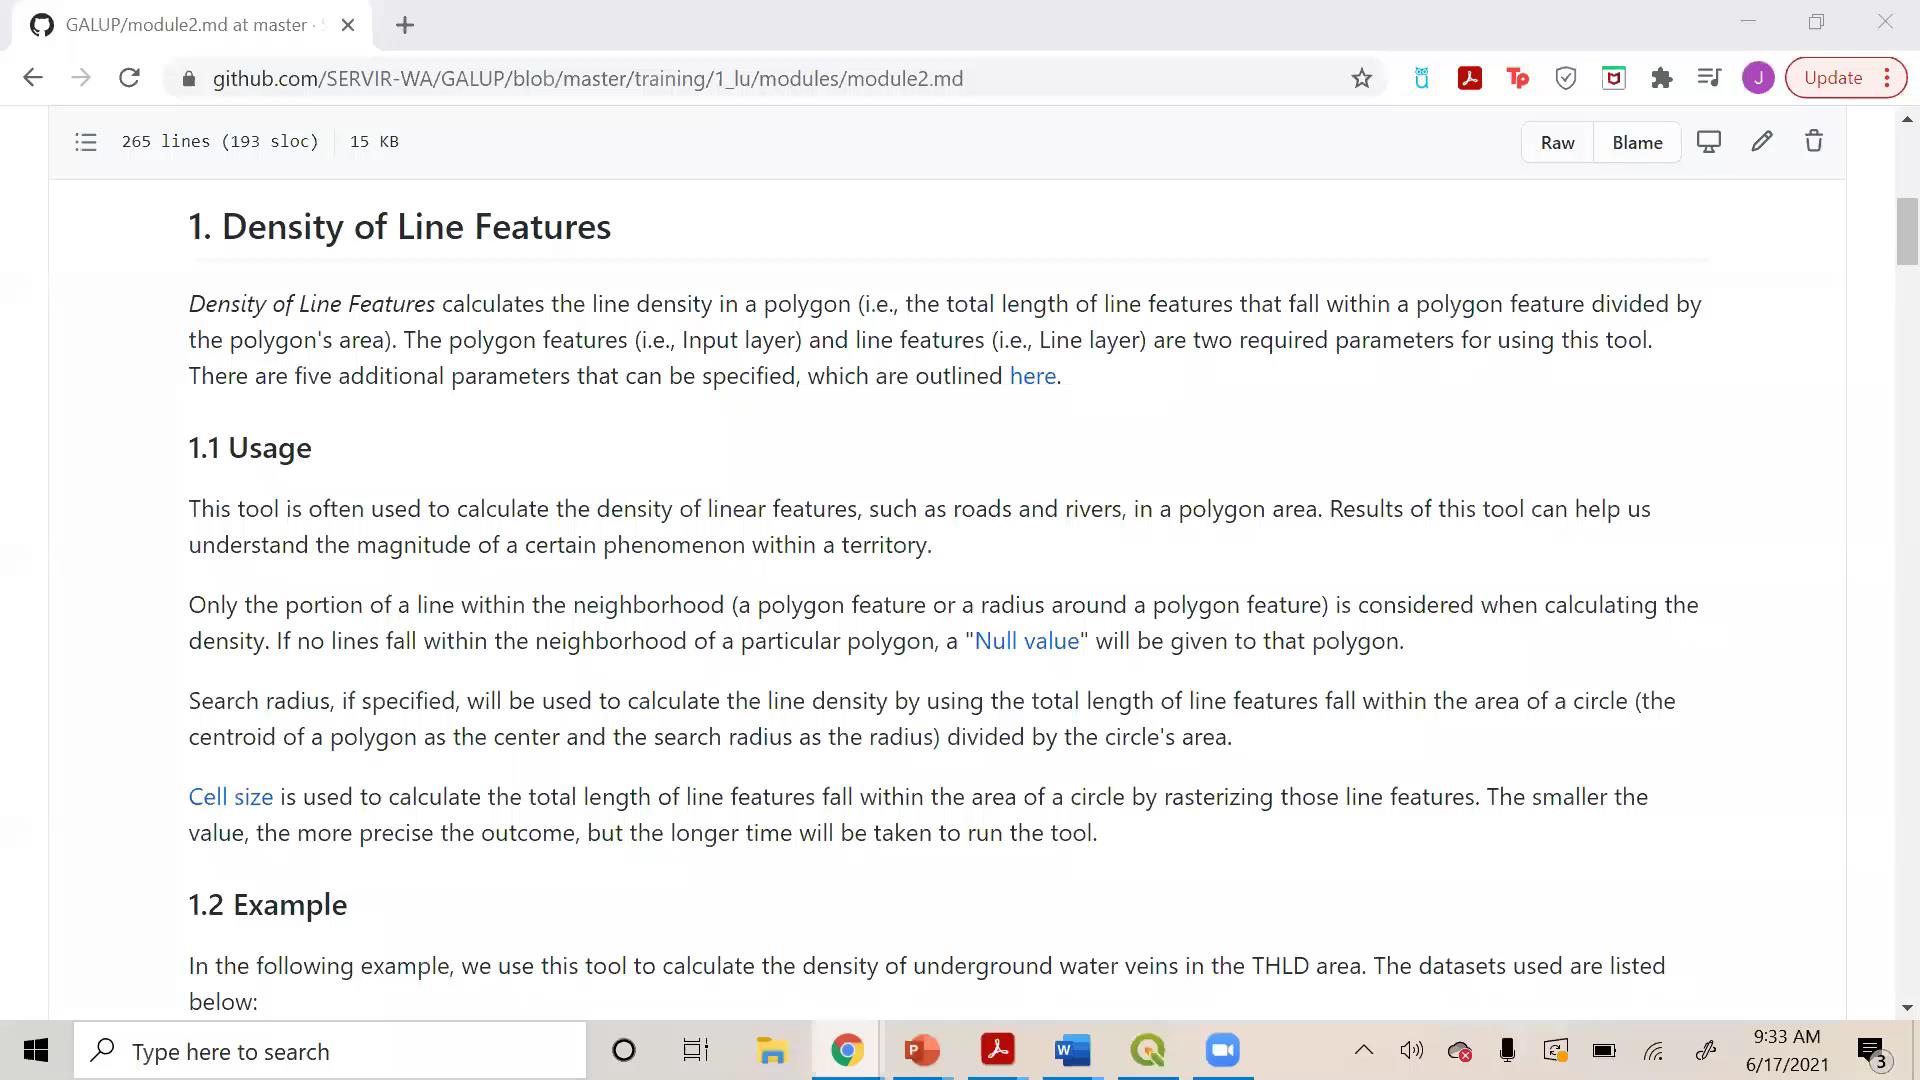The height and width of the screenshot is (1080, 1920).
Task: Click the Adobe Acrobat extension icon
Action: (x=1470, y=78)
